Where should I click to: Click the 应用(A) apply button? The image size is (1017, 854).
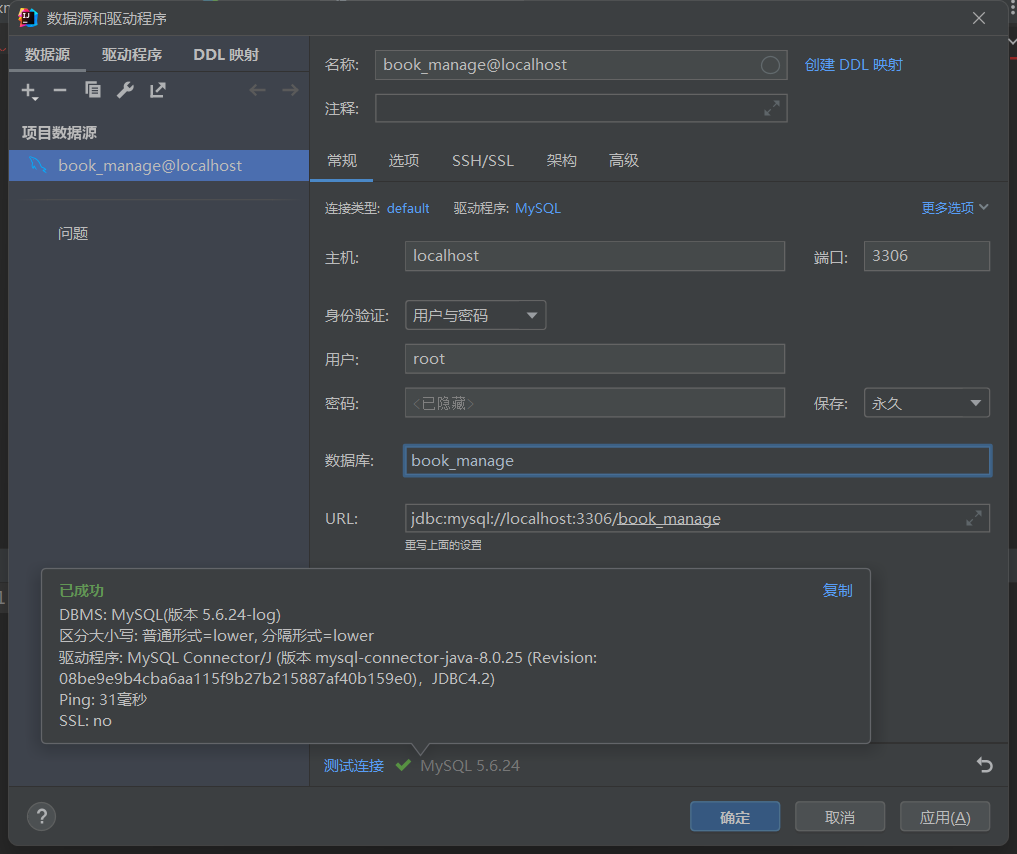click(x=945, y=816)
